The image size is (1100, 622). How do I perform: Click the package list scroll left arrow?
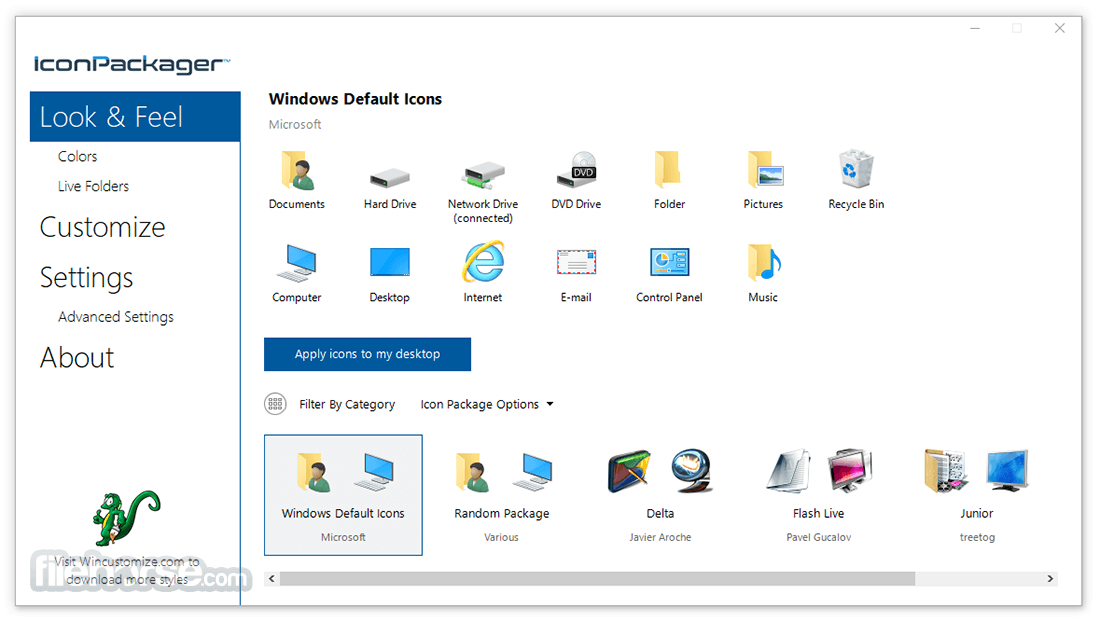click(271, 579)
